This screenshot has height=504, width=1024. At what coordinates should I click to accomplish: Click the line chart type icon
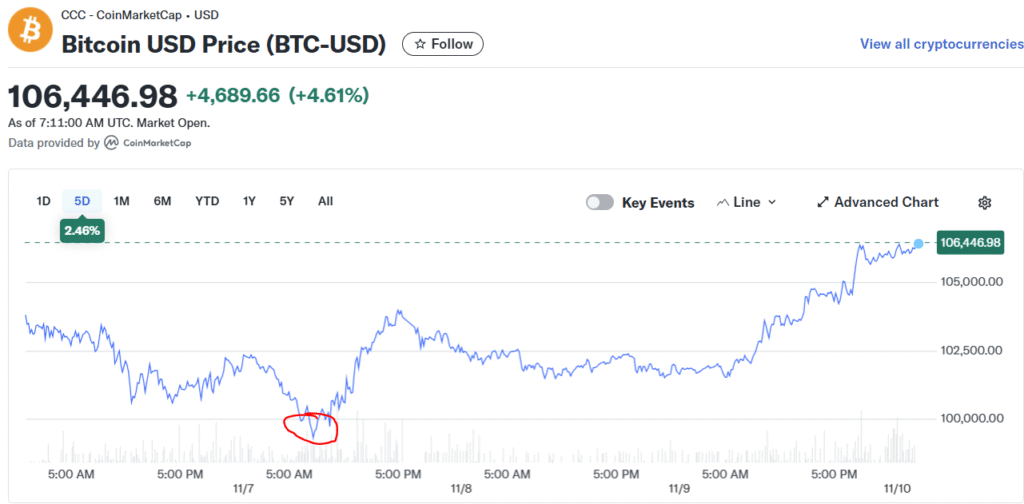(x=722, y=202)
